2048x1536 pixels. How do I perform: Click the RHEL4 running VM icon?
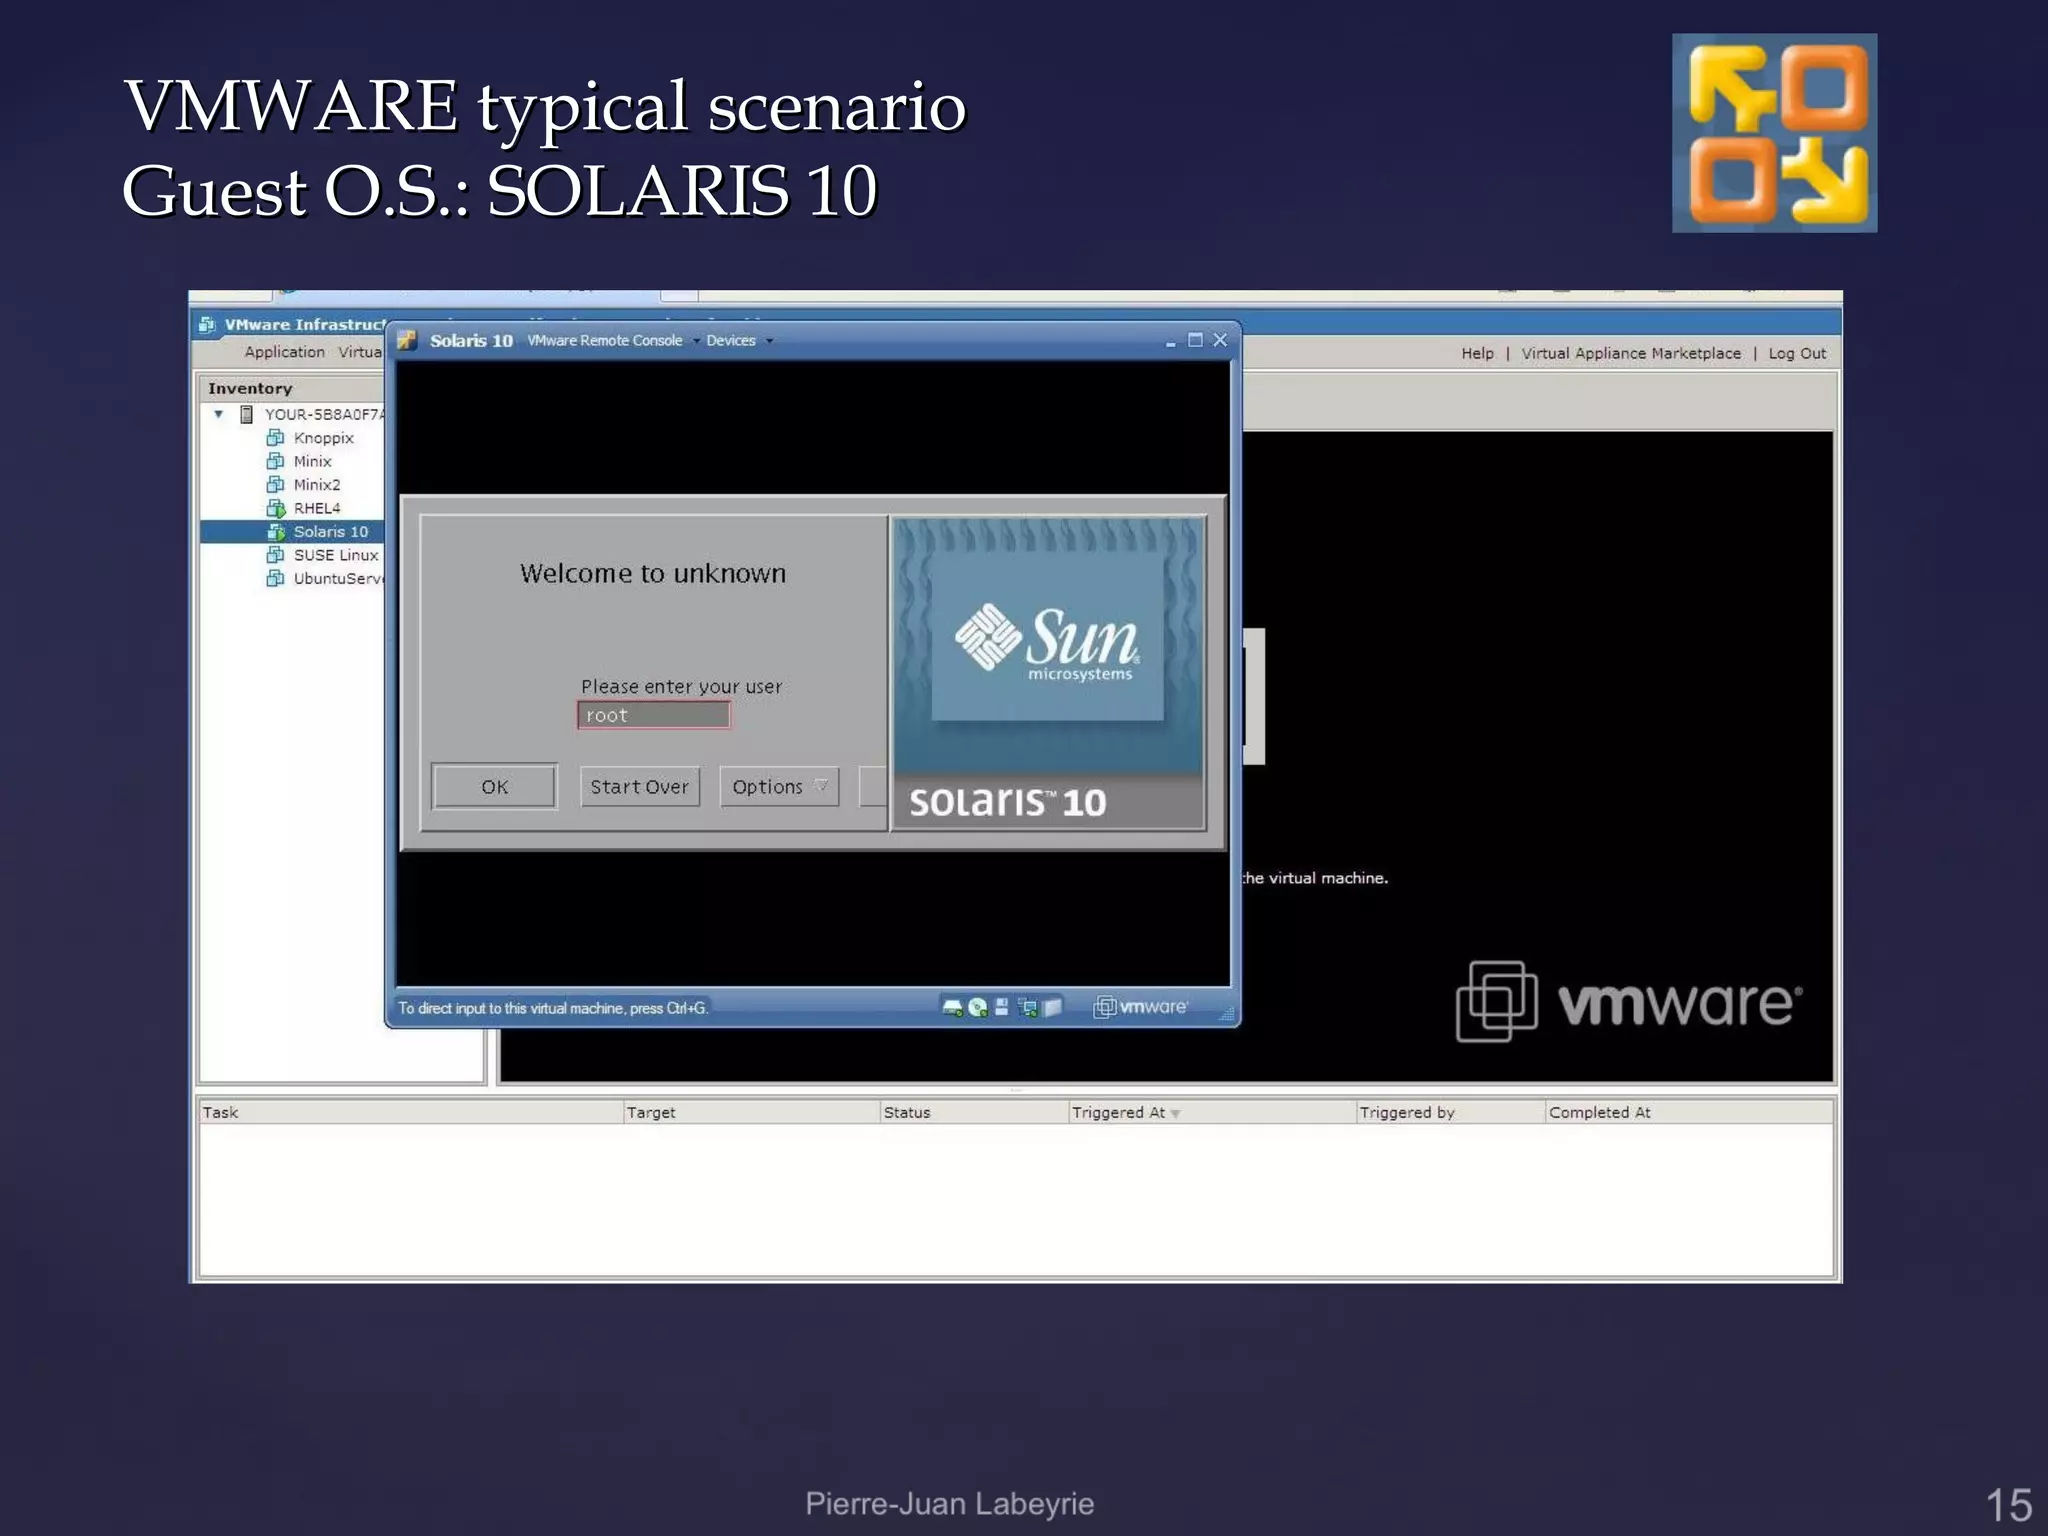pos(276,508)
